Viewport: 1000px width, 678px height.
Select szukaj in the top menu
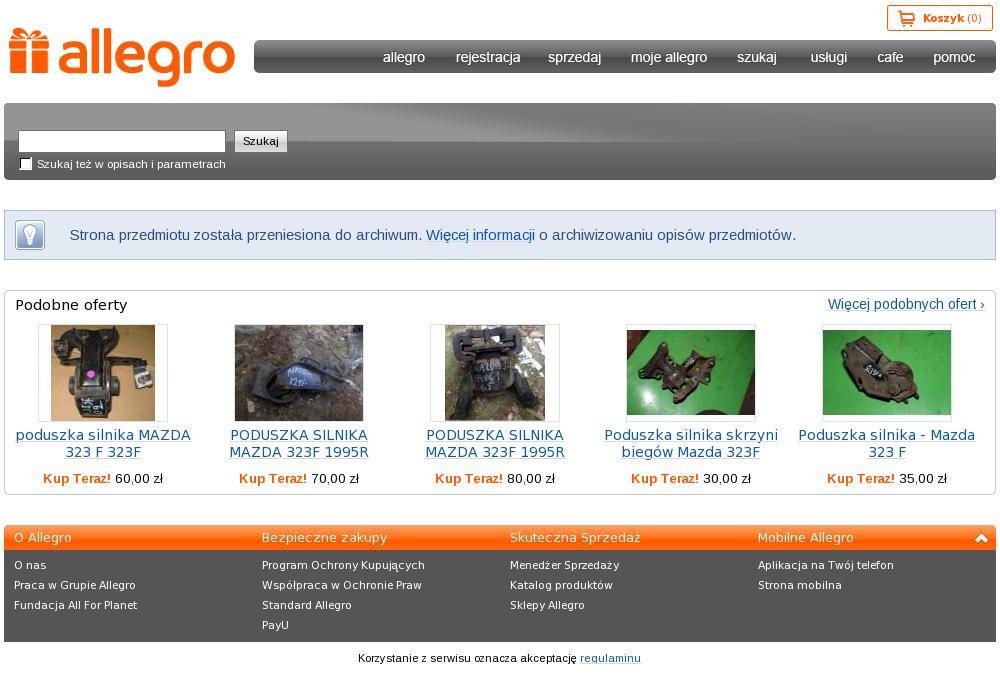(x=756, y=57)
